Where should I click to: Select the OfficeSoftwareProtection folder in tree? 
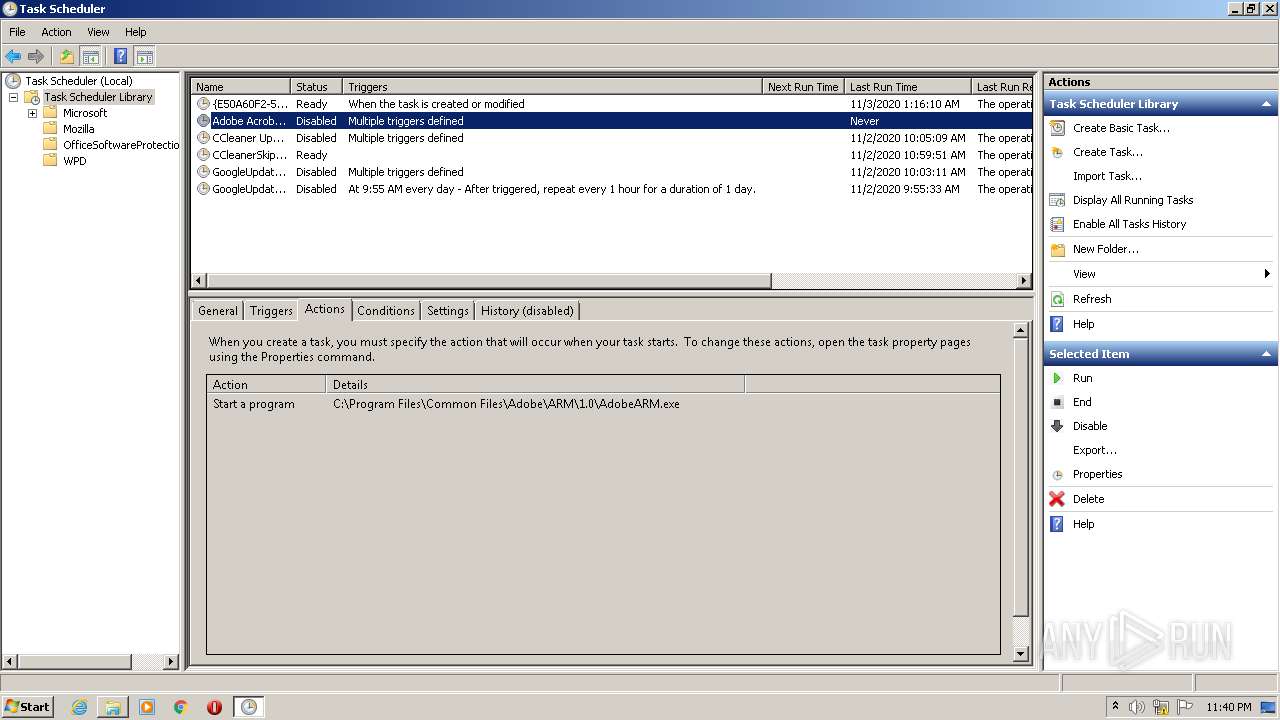click(x=121, y=145)
